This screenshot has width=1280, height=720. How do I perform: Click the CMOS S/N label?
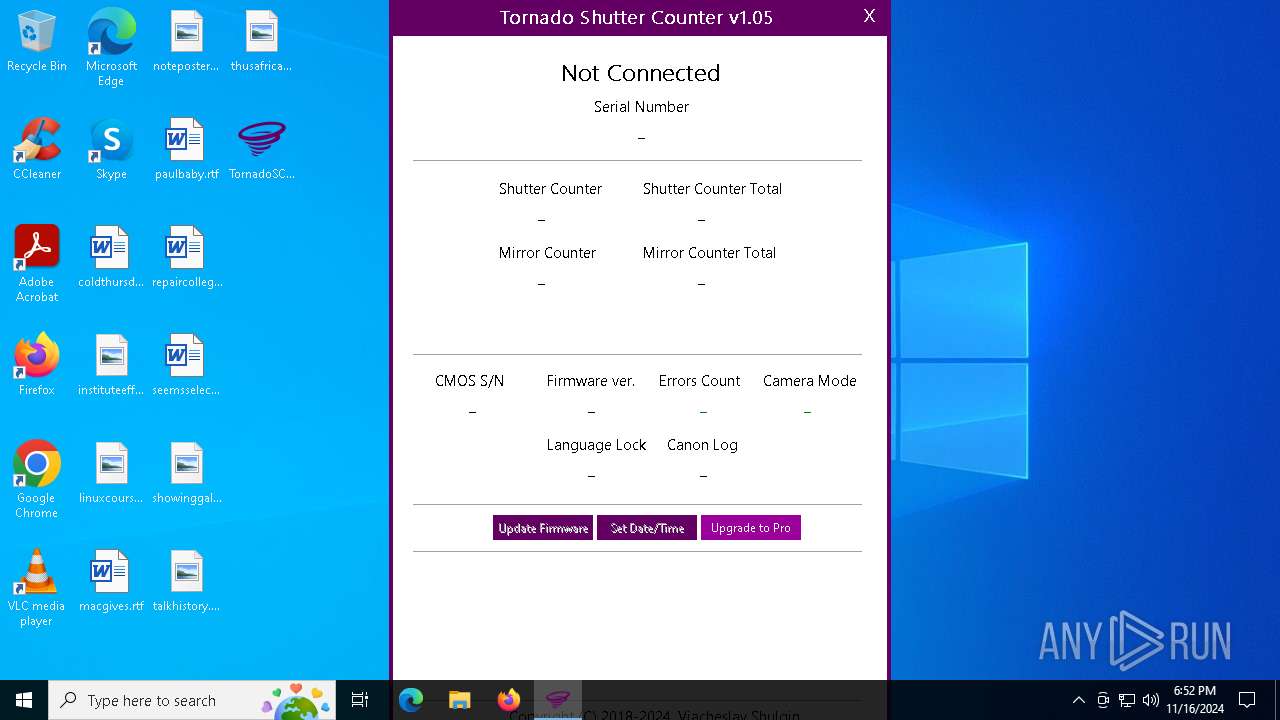[469, 381]
